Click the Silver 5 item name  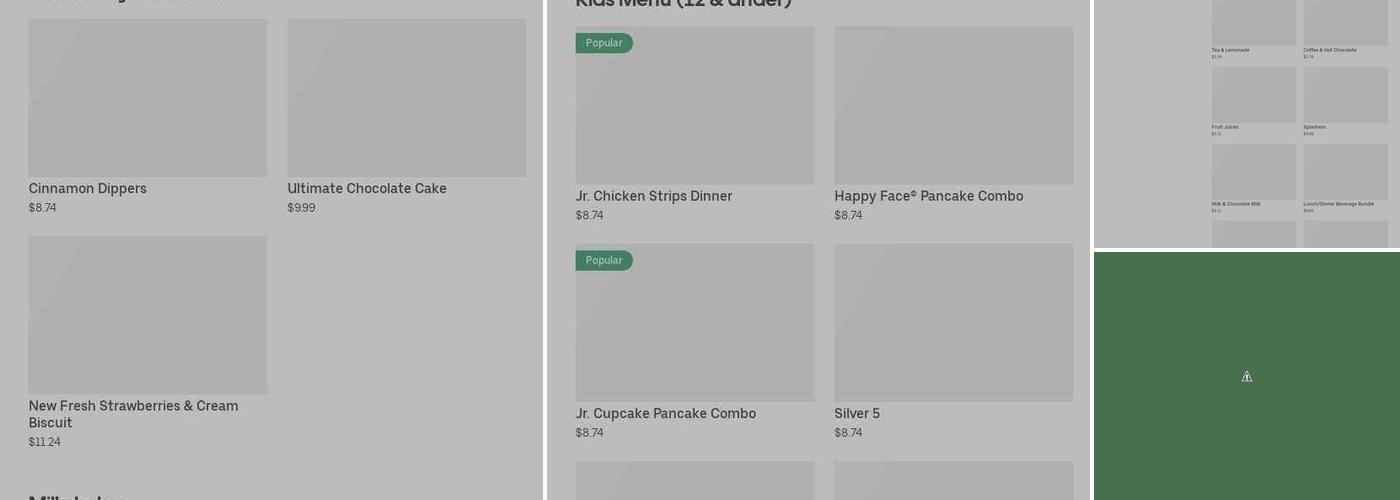[857, 413]
